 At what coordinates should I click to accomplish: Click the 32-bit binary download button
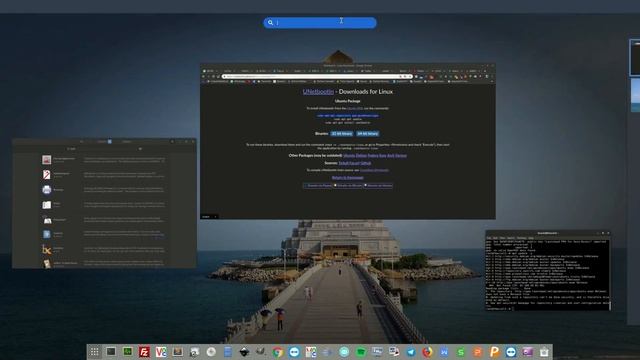pos(342,133)
